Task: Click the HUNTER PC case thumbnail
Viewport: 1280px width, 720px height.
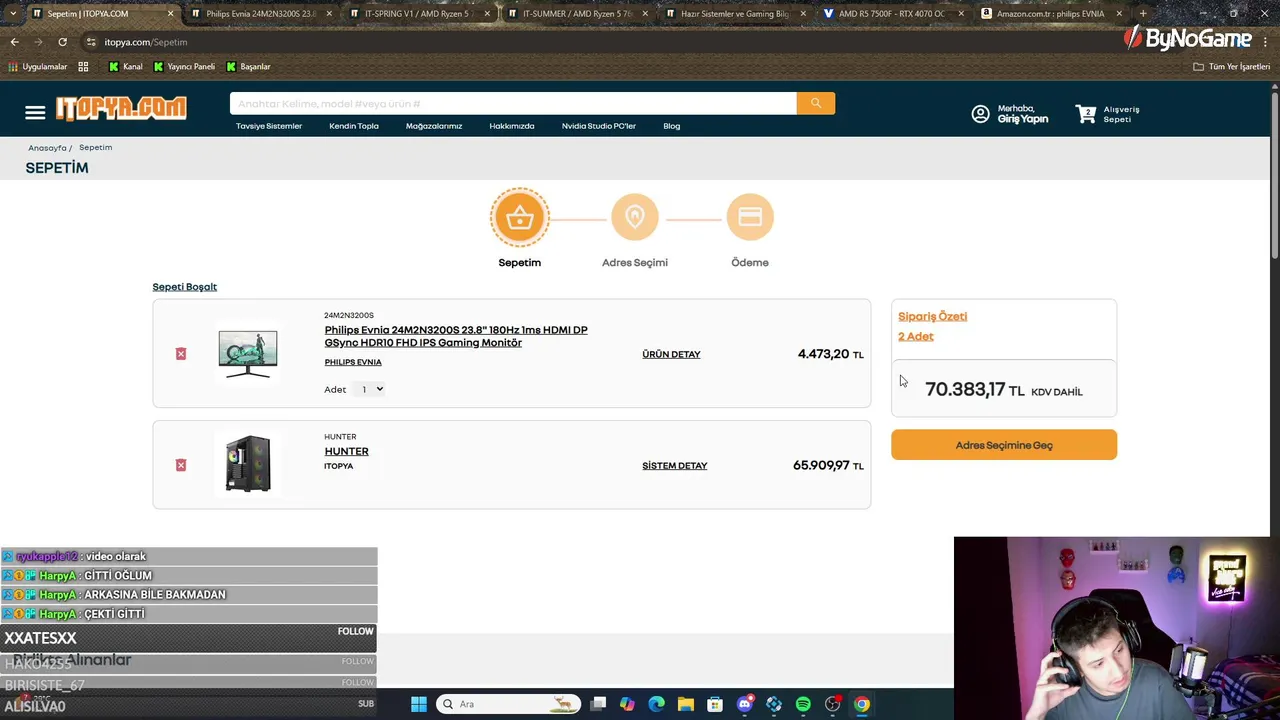Action: point(248,464)
